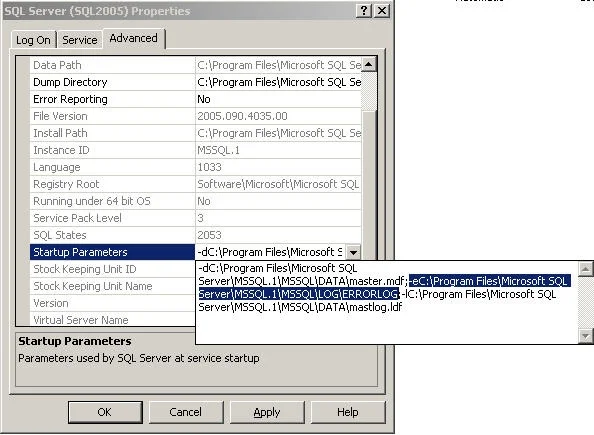Viewport: 594px width, 435px height.
Task: Click the Data Path value text
Action: [279, 65]
